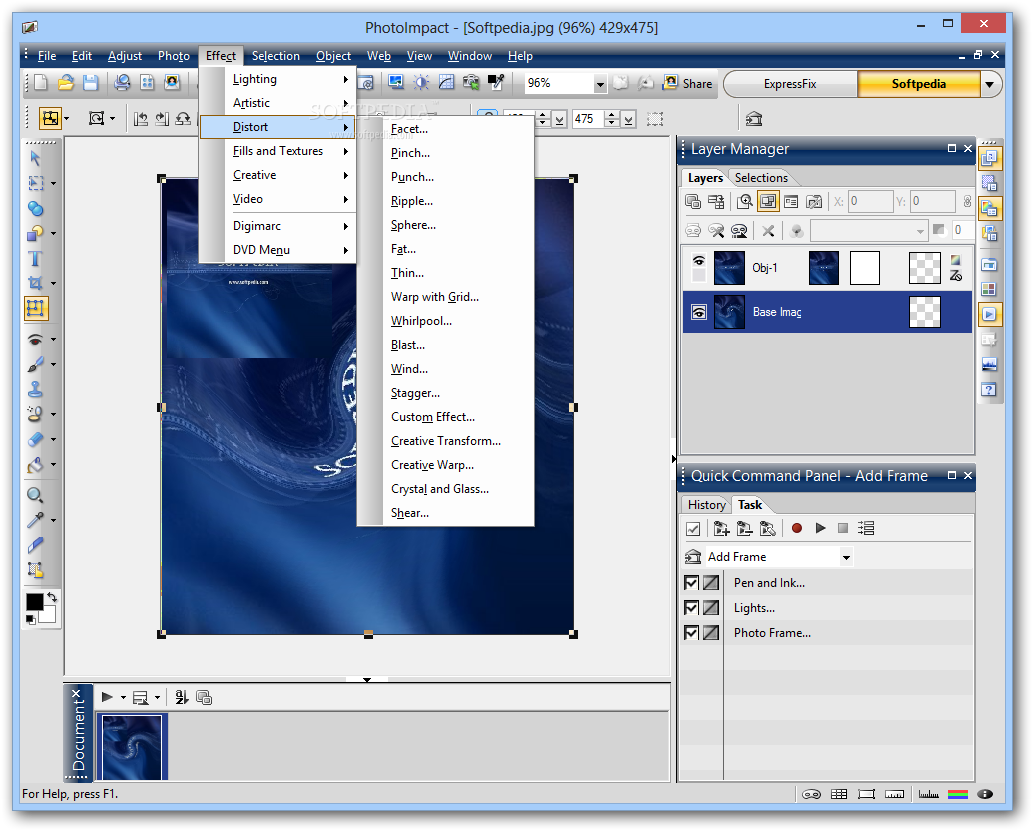Click the Softpedia workspace button
1033x831 pixels.
tap(918, 84)
